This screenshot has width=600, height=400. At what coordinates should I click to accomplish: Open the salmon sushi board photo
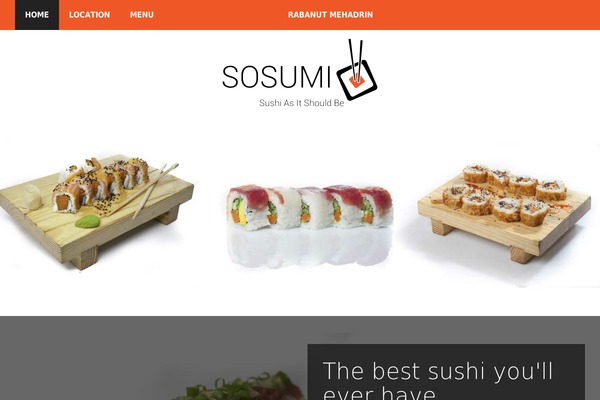97,212
